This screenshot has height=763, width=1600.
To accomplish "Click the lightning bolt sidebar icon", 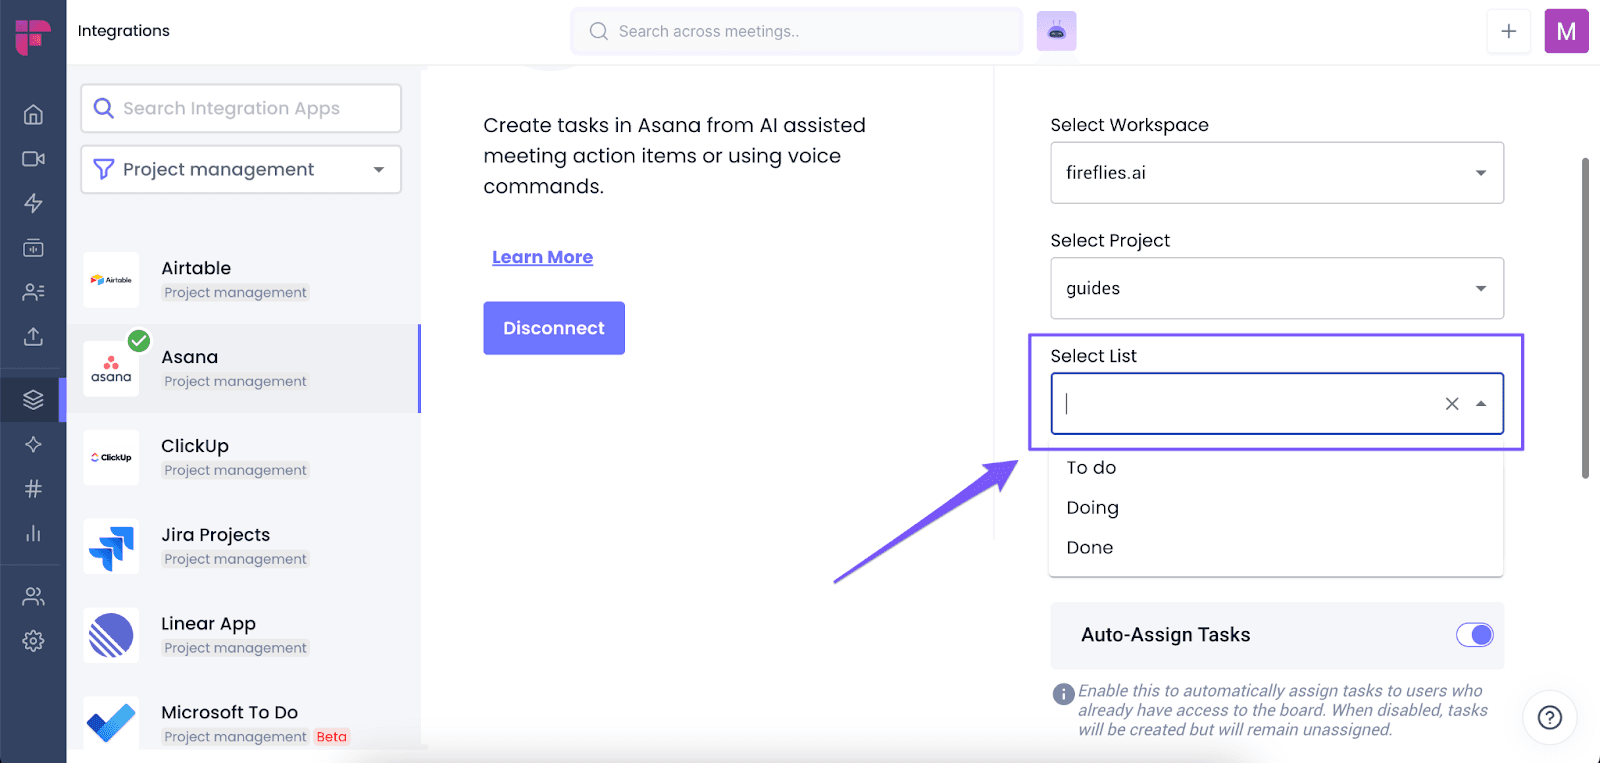I will click(x=33, y=203).
